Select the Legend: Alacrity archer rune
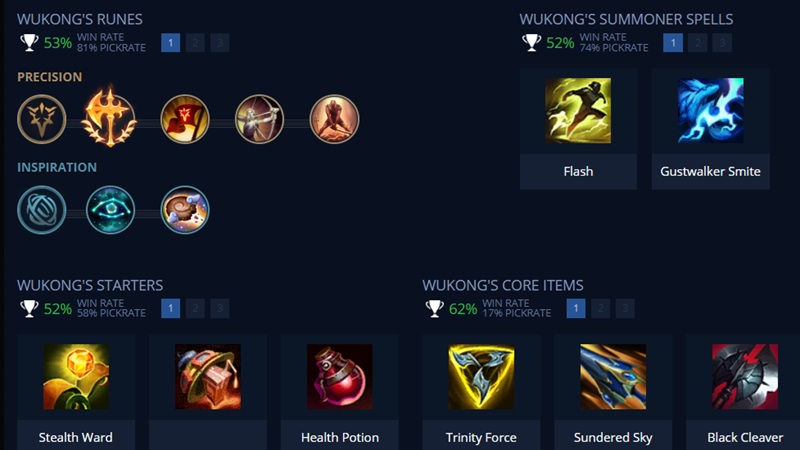Image resolution: width=800 pixels, height=450 pixels. coord(259,119)
